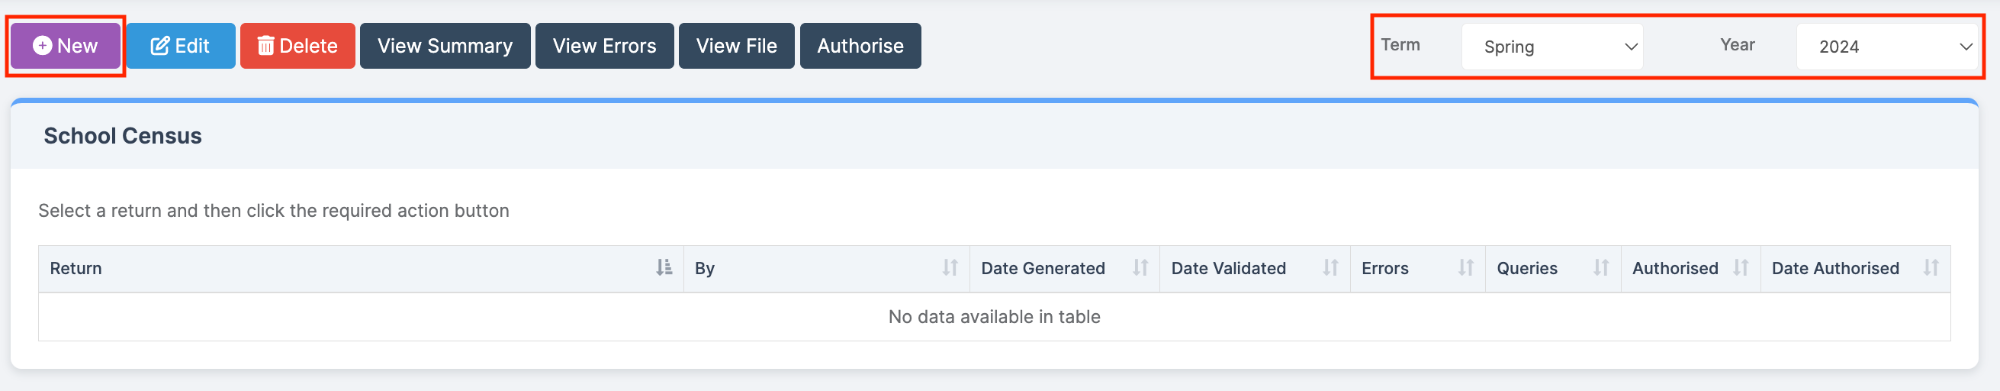Click sort arrows in By column
This screenshot has height=391, width=2000.
click(950, 268)
